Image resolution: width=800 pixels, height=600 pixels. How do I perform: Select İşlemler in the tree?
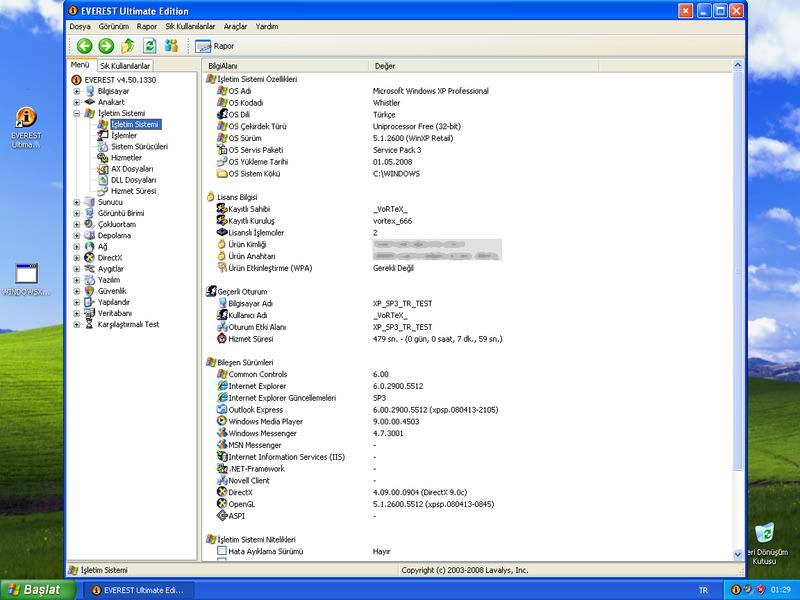(x=124, y=136)
